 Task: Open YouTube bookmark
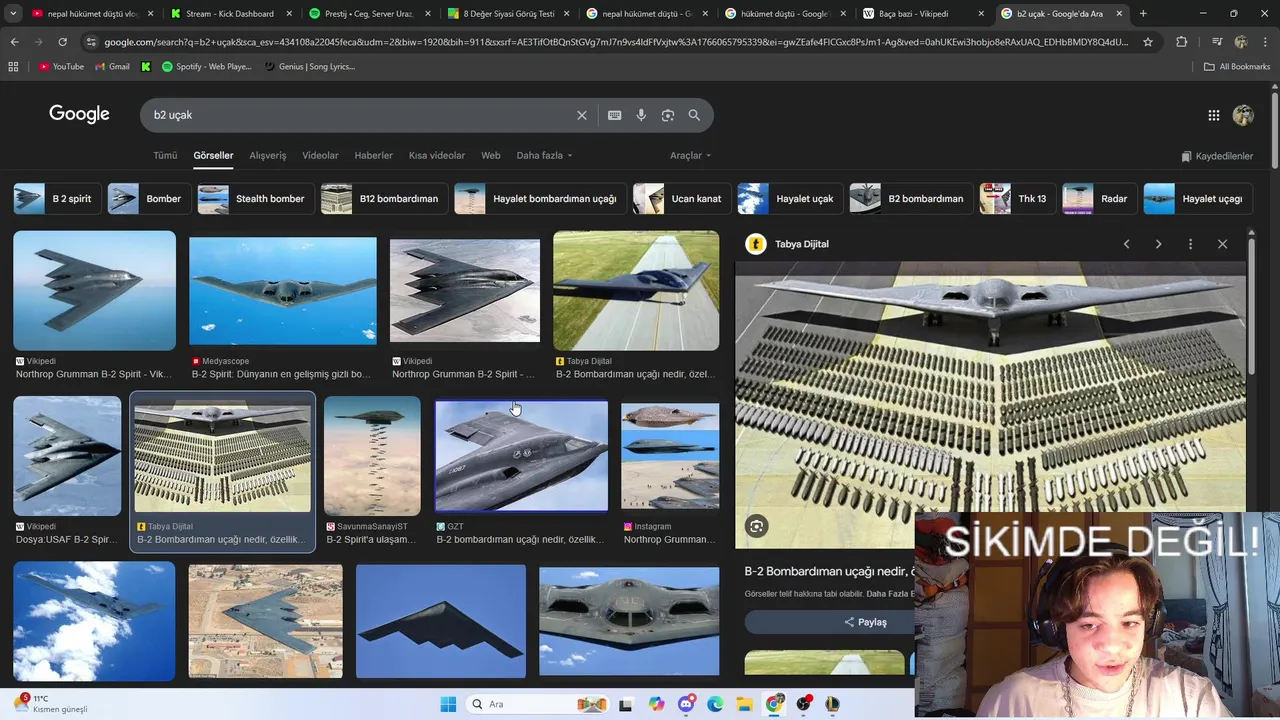[x=61, y=66]
